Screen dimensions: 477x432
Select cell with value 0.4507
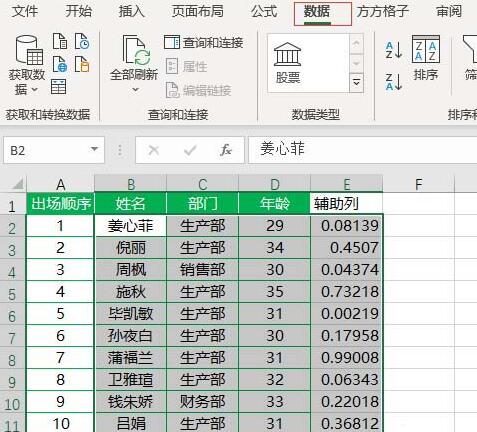[347, 248]
